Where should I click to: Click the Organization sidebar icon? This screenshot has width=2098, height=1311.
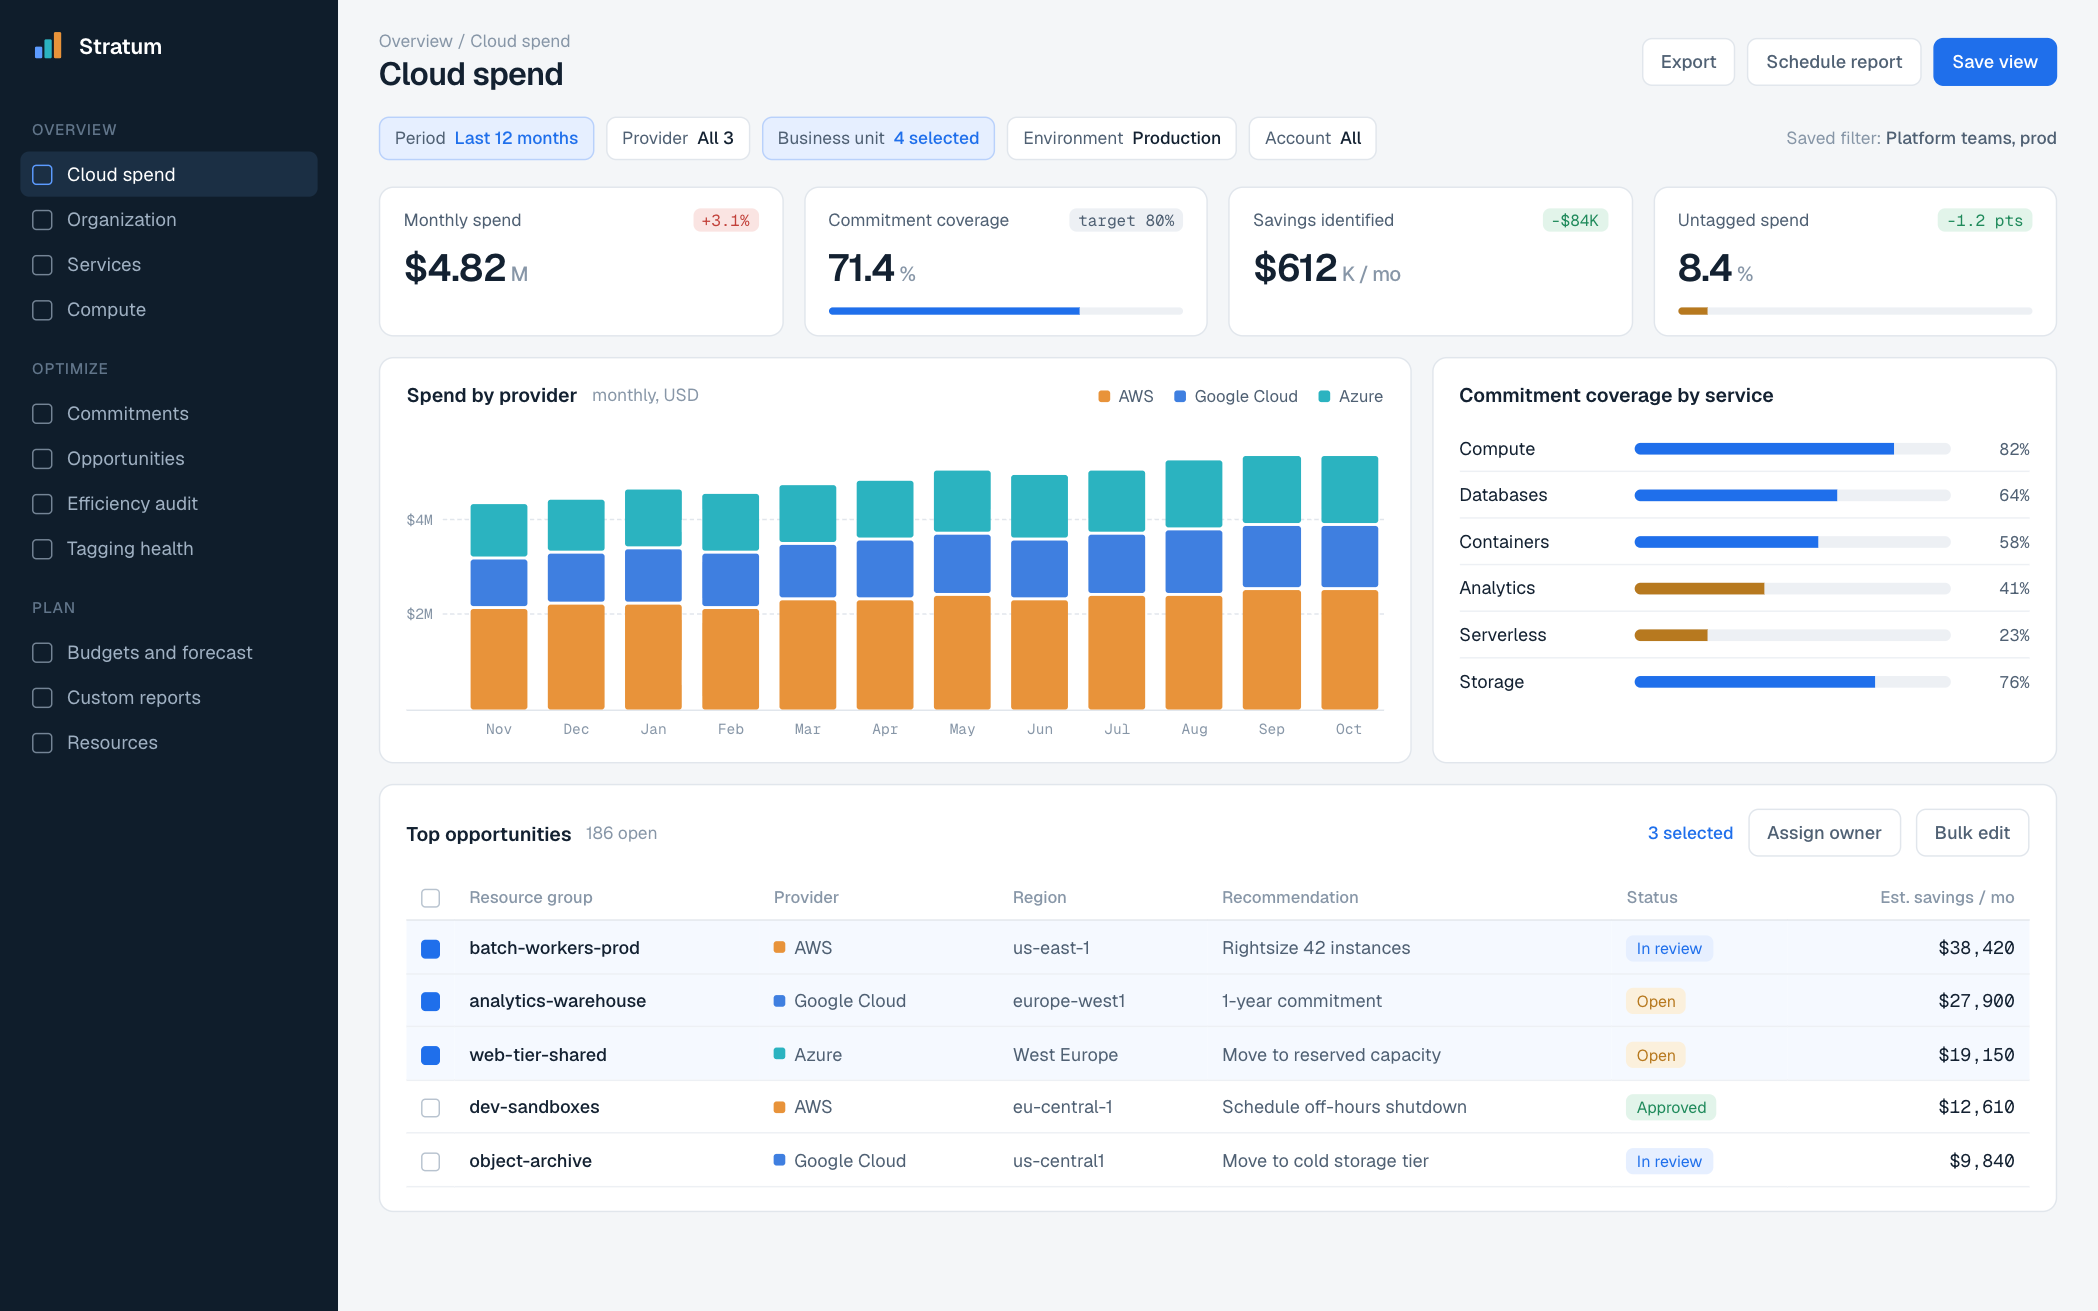[42, 220]
